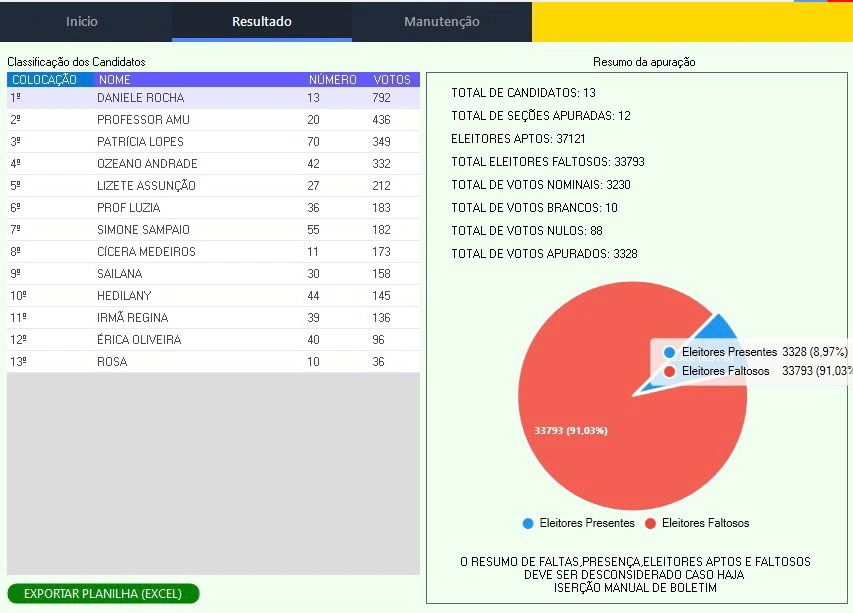Go to the Manutenção tab

(x=441, y=21)
